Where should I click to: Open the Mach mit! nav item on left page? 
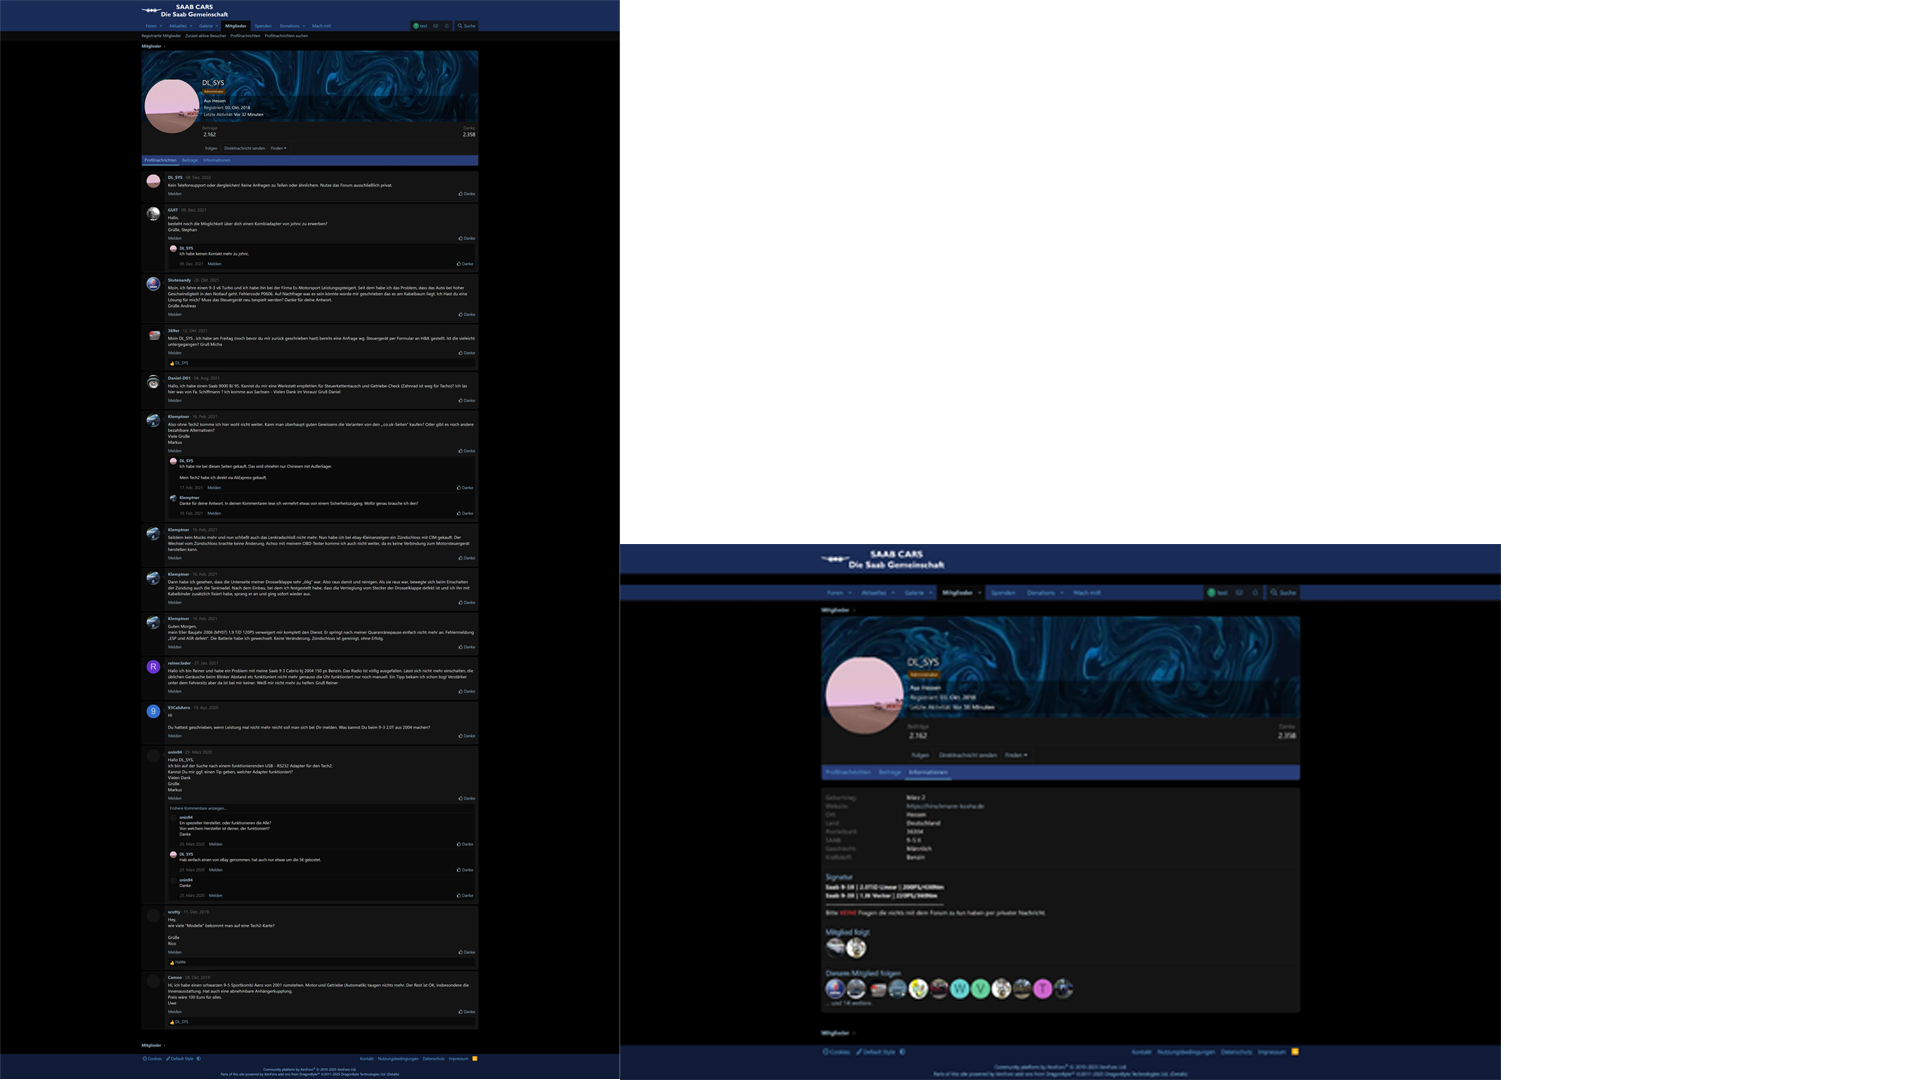tap(321, 26)
